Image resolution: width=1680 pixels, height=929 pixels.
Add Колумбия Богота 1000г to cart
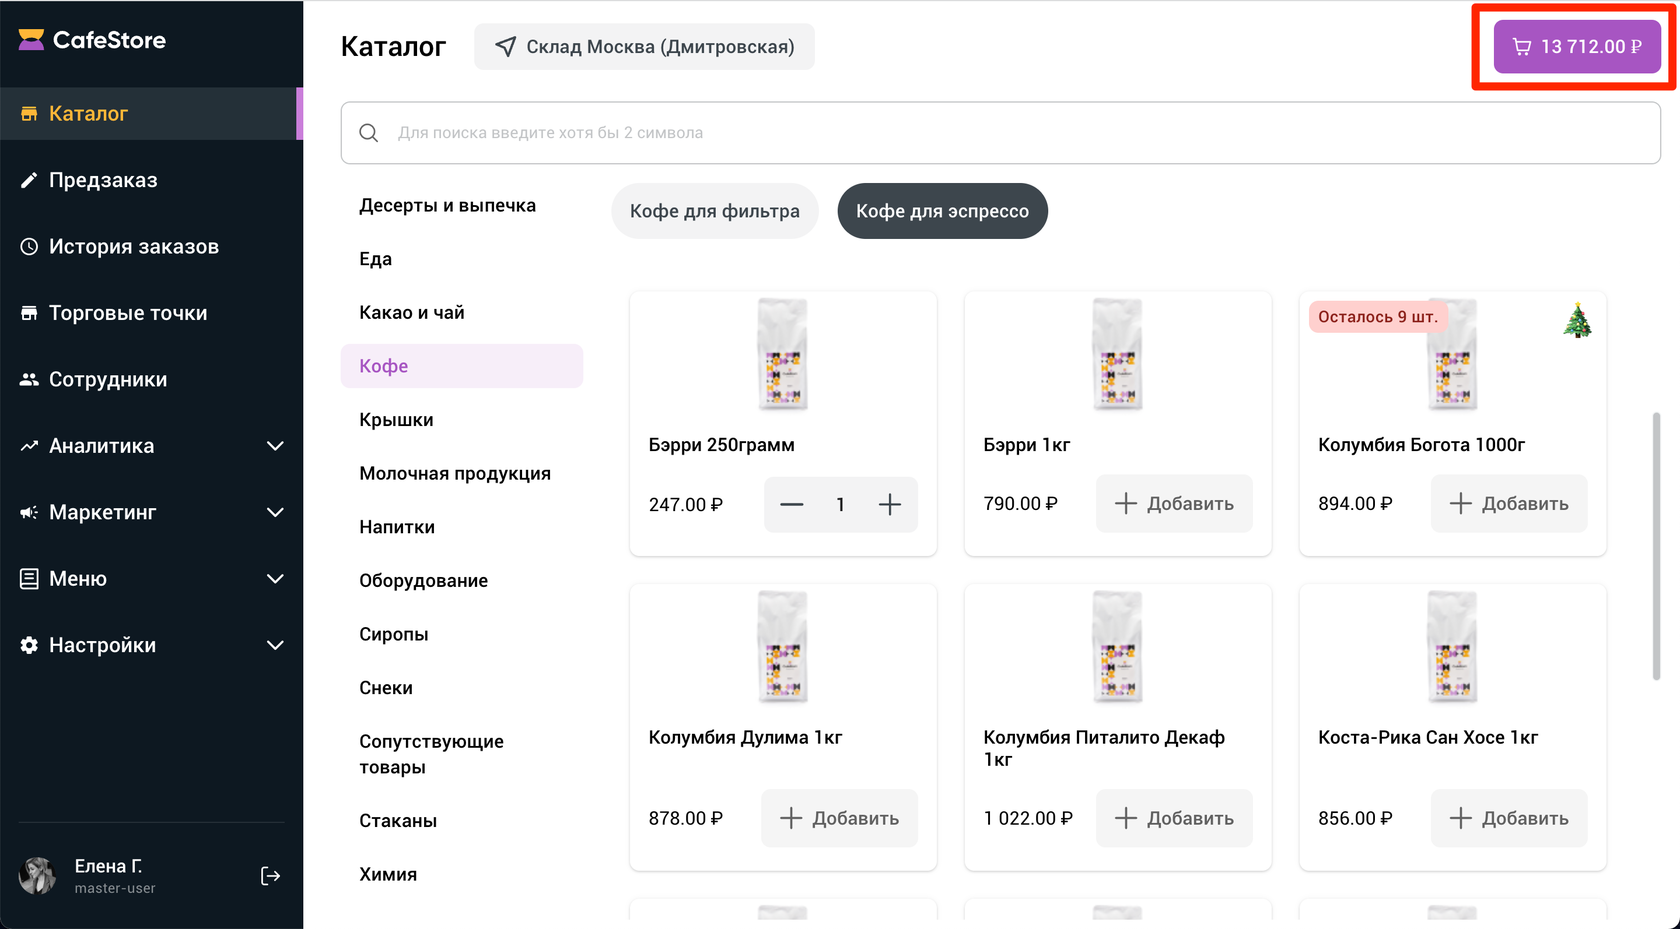coord(1509,504)
